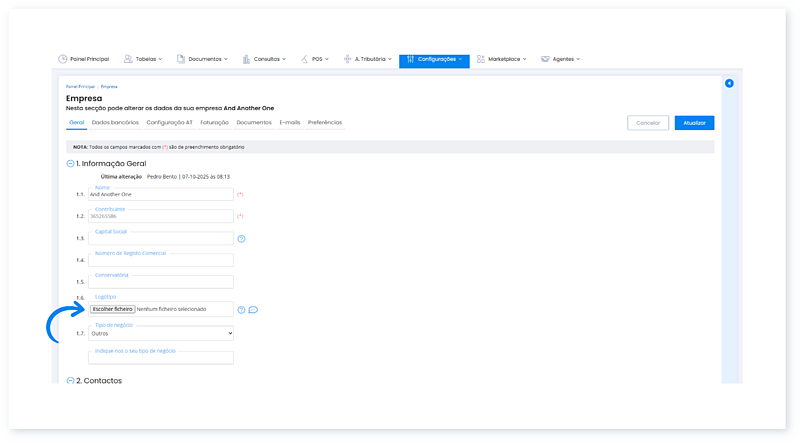Click the Consultas chart icon in top menu
This screenshot has width=800, height=443.
[246, 59]
